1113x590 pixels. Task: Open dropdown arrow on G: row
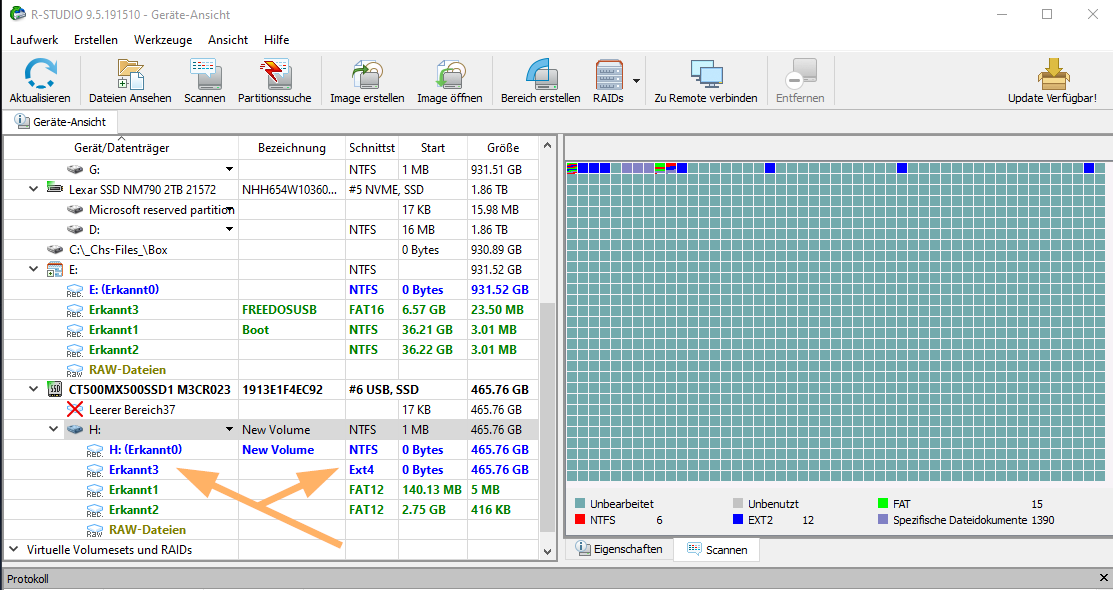point(229,170)
